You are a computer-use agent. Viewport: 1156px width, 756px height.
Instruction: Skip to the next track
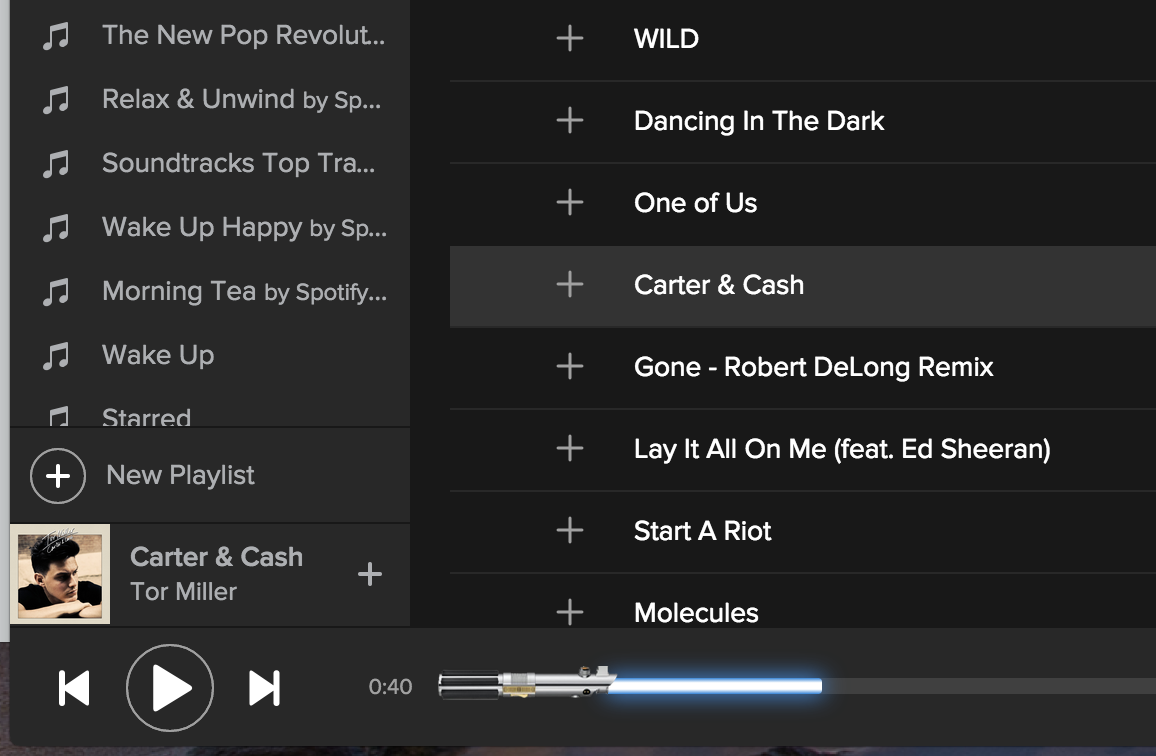(x=264, y=688)
